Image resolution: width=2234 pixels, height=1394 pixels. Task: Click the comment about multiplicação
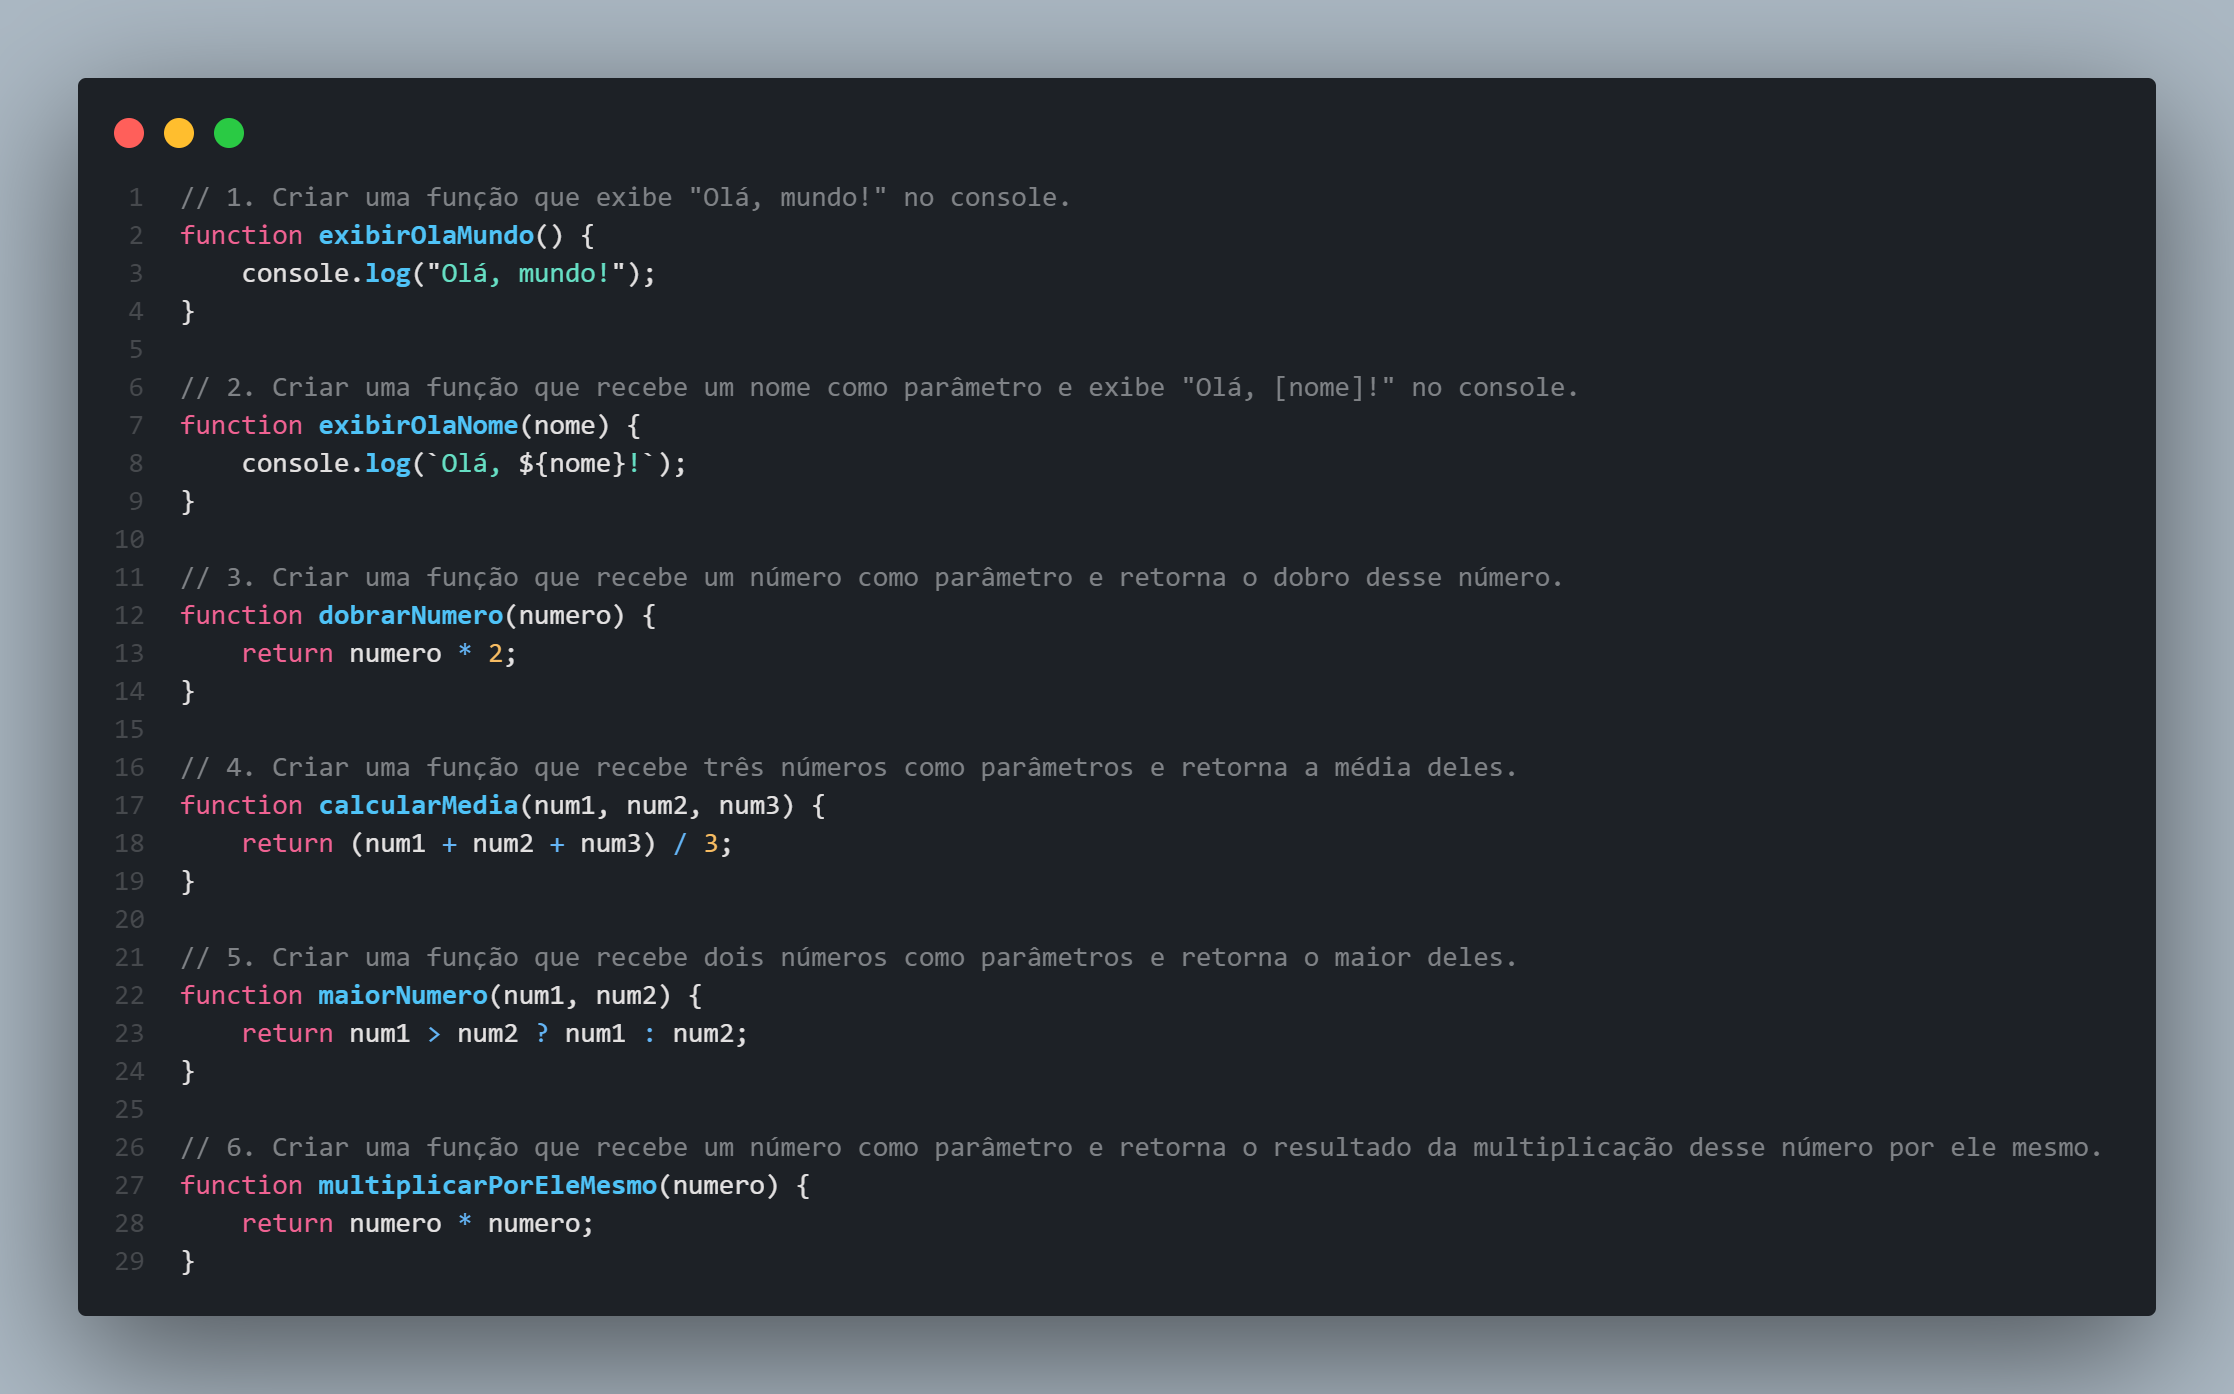(1141, 1147)
